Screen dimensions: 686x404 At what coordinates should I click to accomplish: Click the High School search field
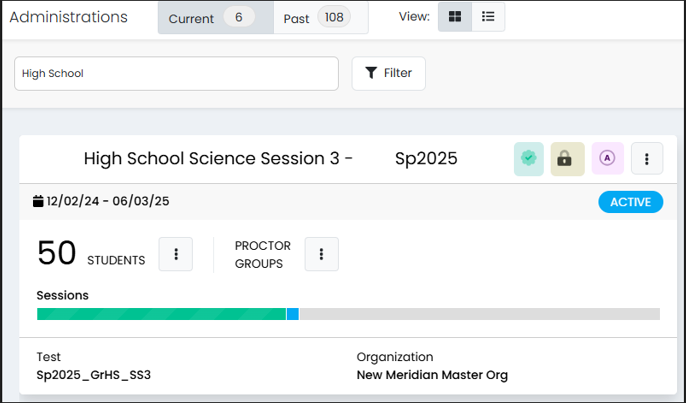pyautogui.click(x=176, y=73)
